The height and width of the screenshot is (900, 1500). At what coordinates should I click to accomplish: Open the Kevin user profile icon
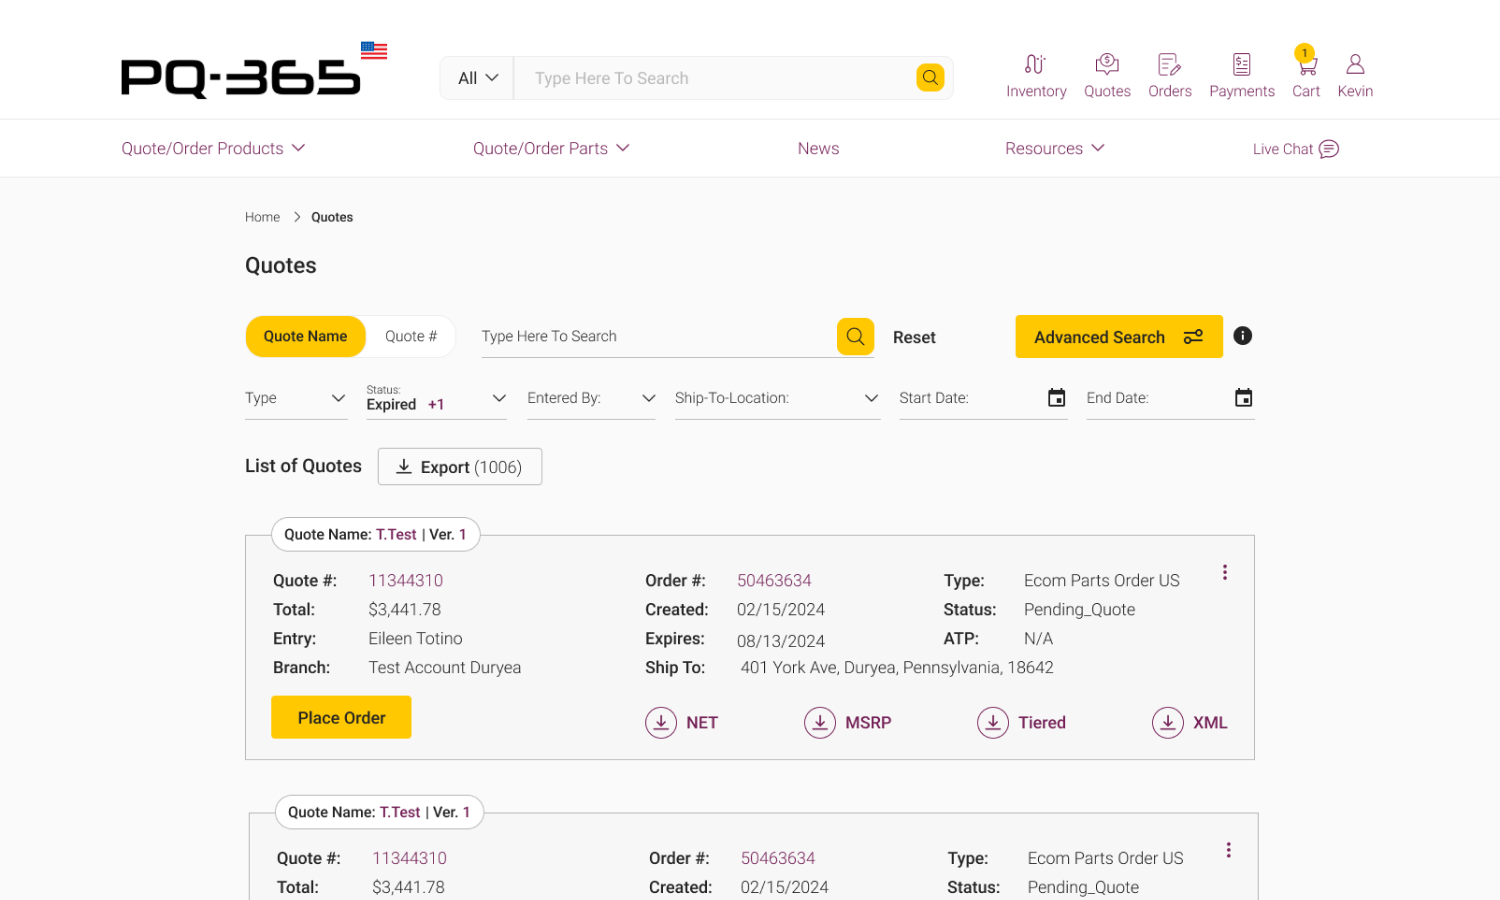(x=1355, y=76)
